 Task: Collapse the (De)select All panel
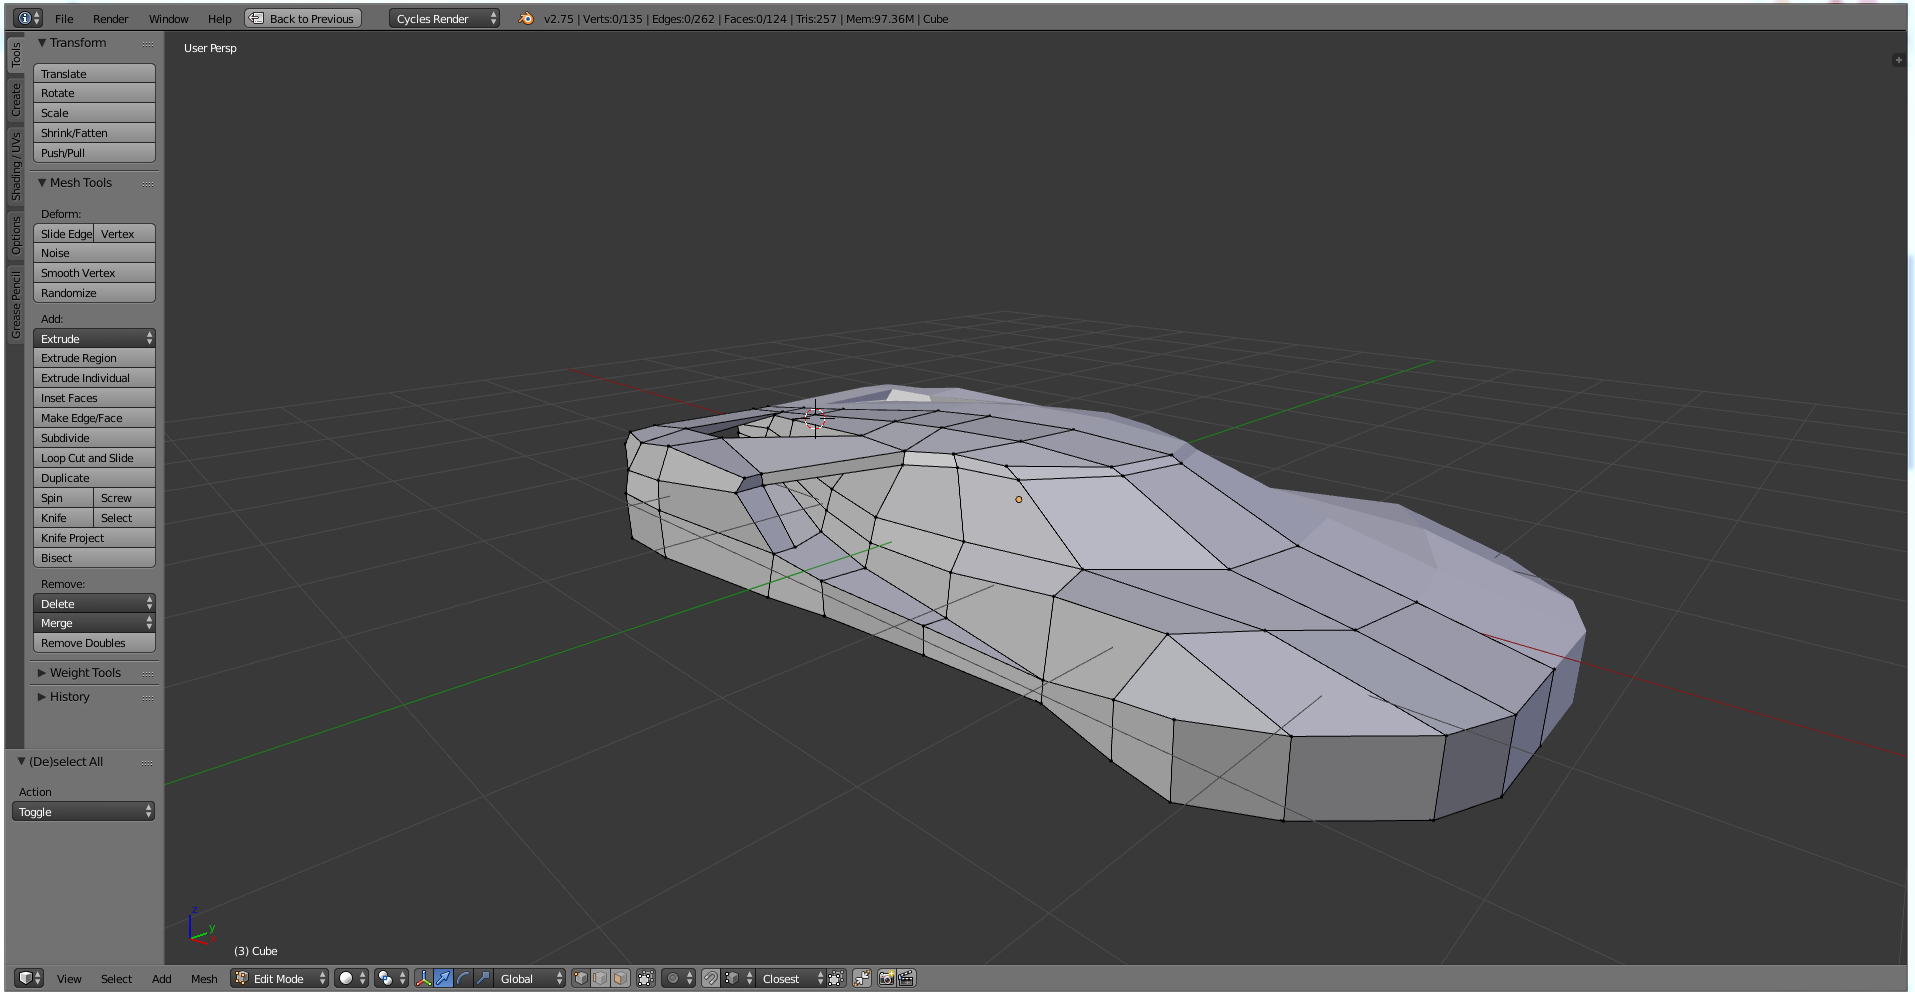point(65,762)
